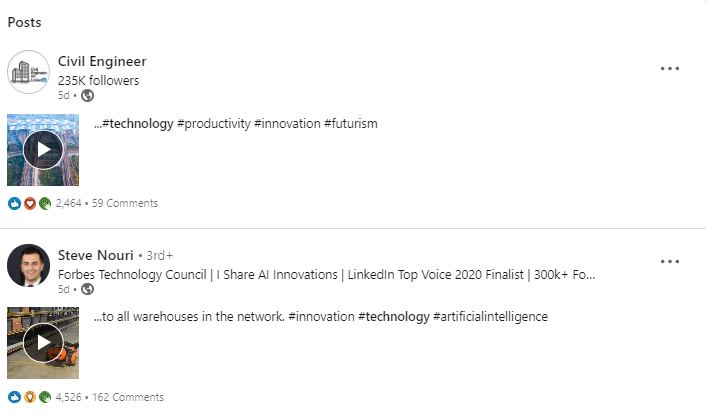Play the Civil Engineer post video
The height and width of the screenshot is (416, 706).
click(x=43, y=150)
